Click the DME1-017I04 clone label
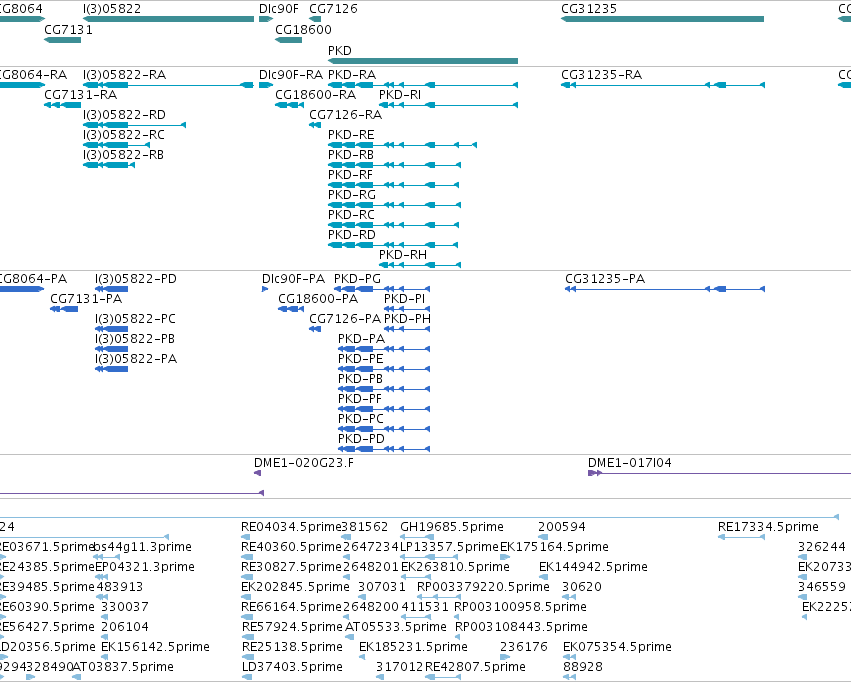Screen dimensions: 851x682 point(630,463)
